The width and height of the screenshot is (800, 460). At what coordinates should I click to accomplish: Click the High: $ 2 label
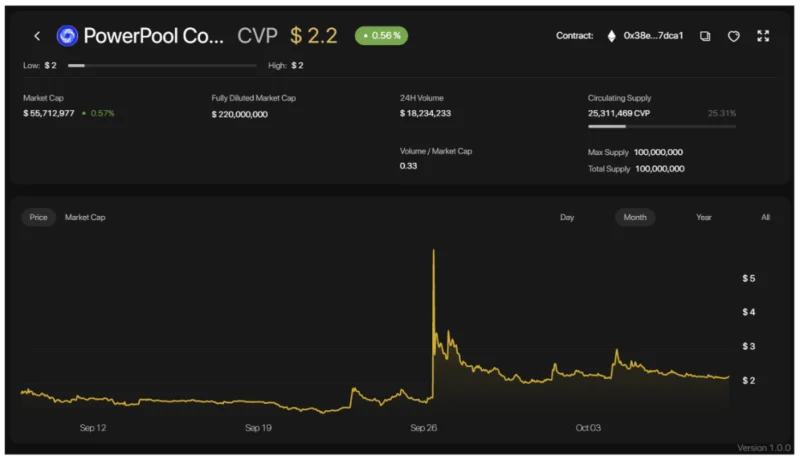pos(286,65)
